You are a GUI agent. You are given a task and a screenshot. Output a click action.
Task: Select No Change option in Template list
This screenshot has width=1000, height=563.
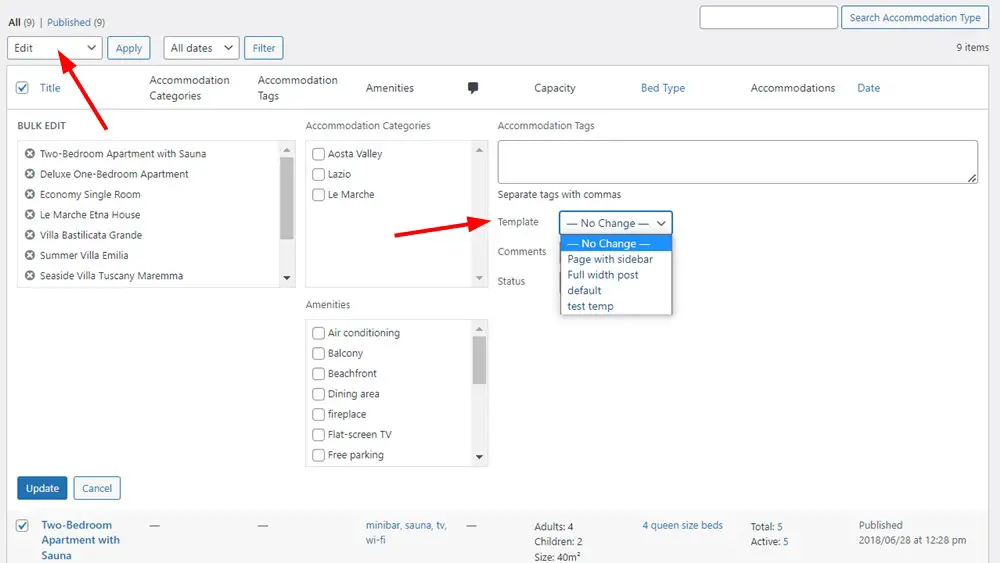[615, 244]
